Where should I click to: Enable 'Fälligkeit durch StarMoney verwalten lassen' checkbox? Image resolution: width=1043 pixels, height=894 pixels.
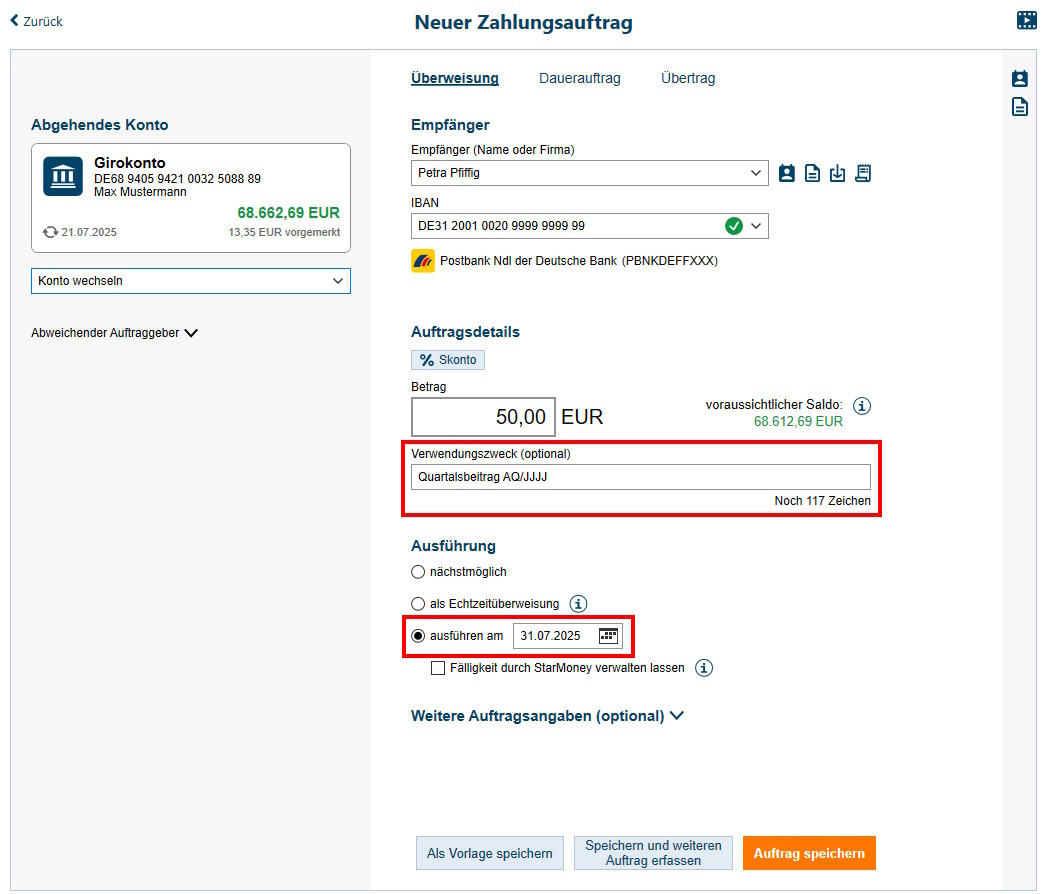(438, 668)
